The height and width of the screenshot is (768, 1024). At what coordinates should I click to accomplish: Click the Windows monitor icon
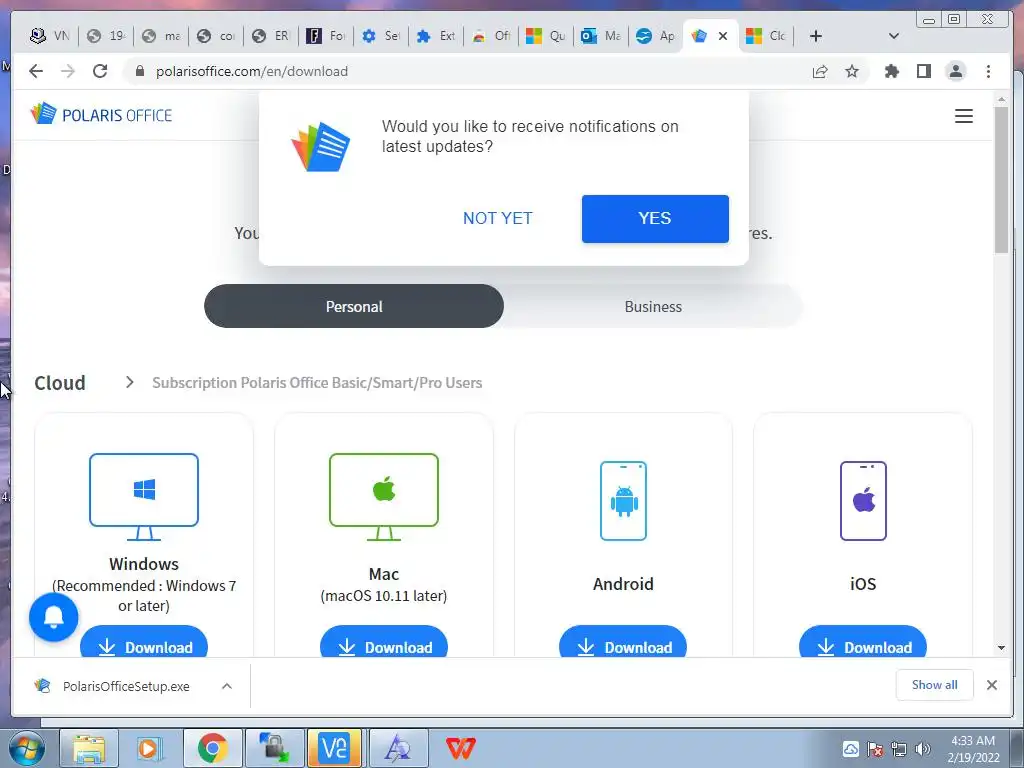tap(144, 496)
